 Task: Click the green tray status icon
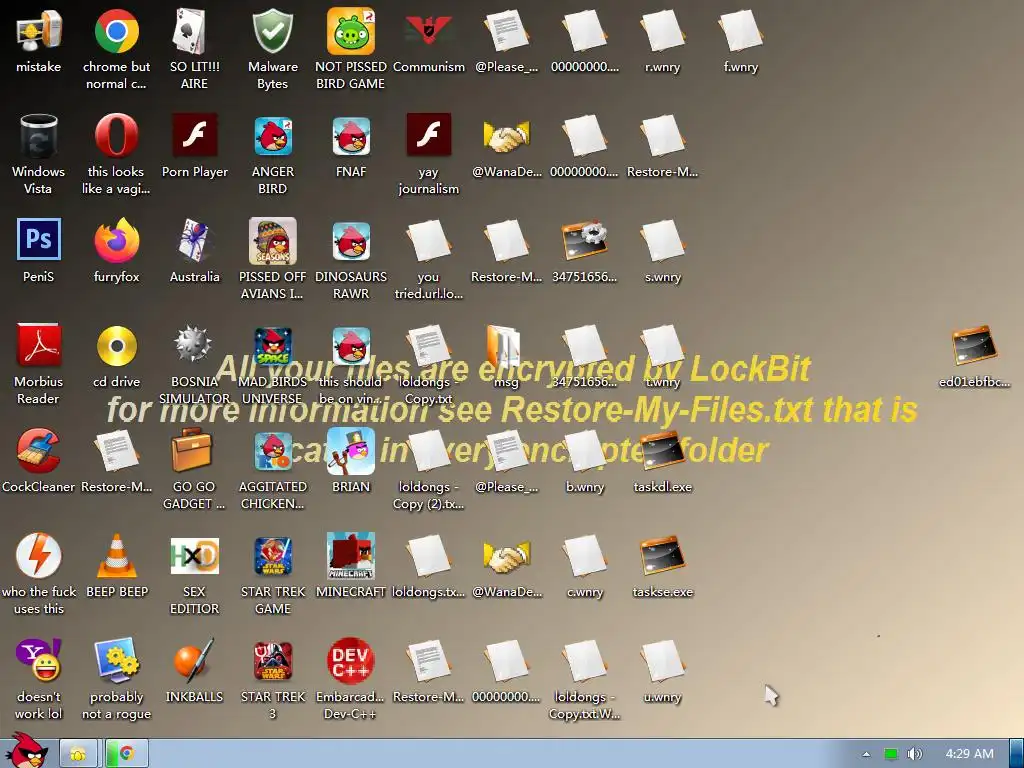point(891,754)
